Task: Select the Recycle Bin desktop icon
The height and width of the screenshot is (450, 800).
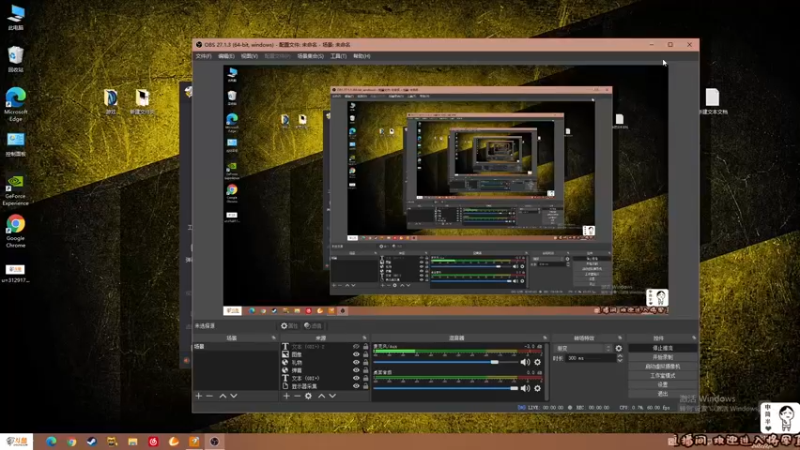Action: pos(16,59)
